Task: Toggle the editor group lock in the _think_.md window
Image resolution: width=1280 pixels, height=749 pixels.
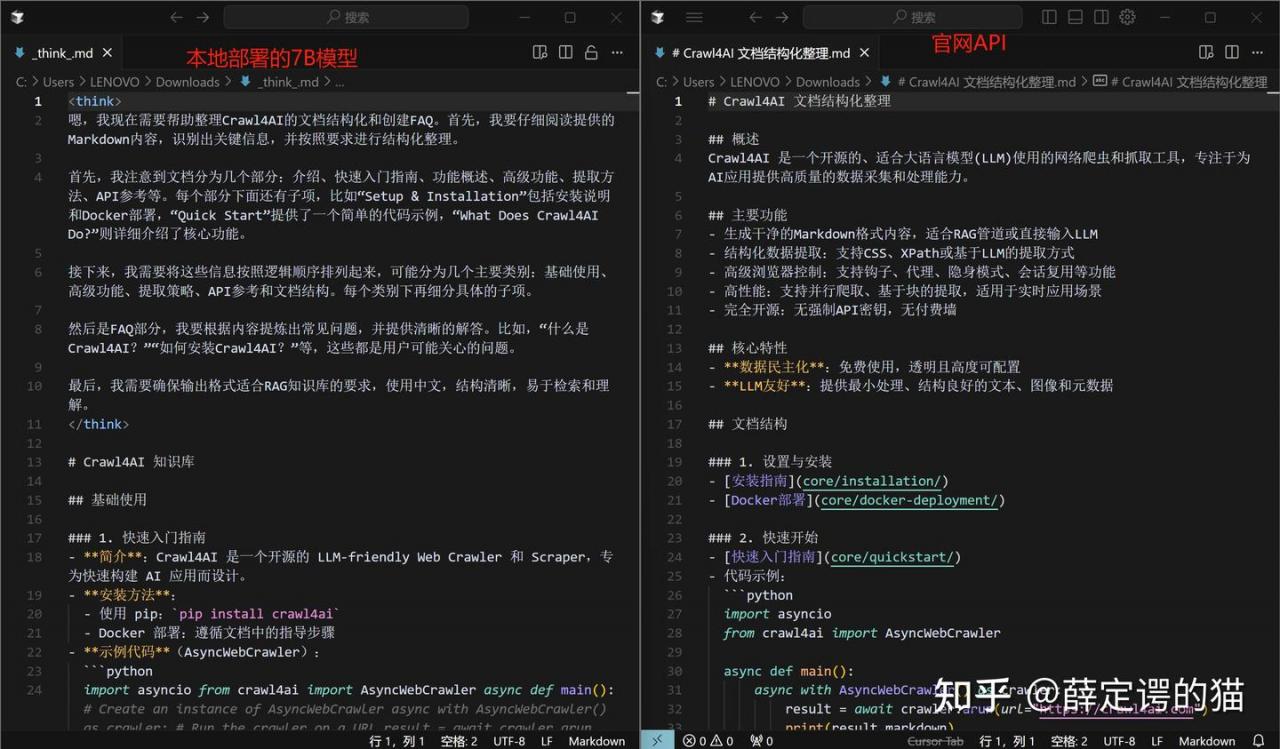Action: pos(591,52)
